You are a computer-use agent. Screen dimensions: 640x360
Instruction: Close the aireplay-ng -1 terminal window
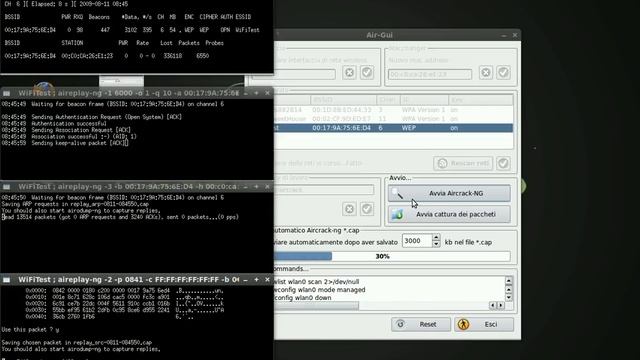(267, 93)
